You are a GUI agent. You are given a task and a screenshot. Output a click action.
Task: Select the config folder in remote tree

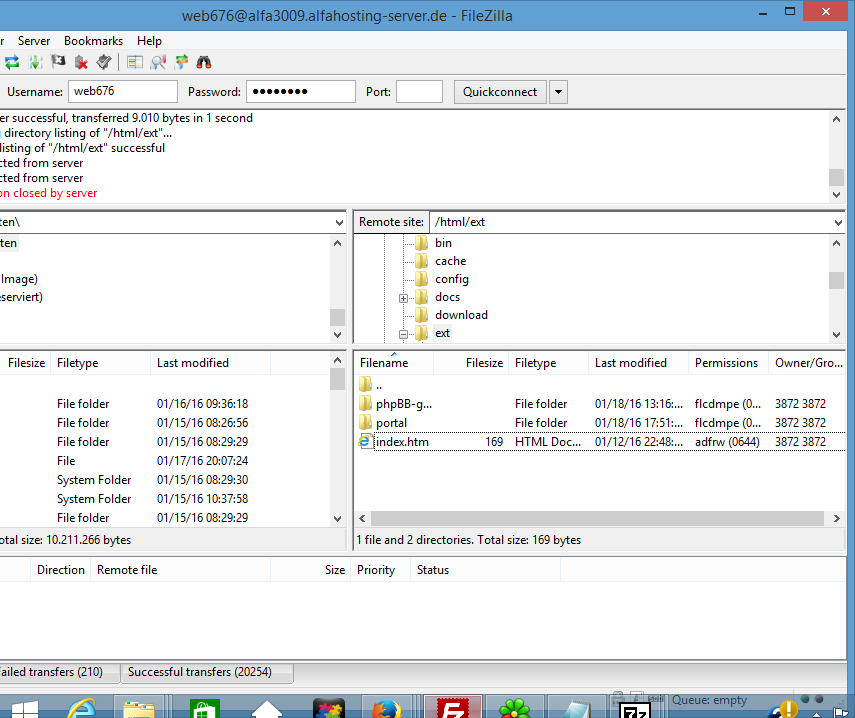tap(451, 279)
